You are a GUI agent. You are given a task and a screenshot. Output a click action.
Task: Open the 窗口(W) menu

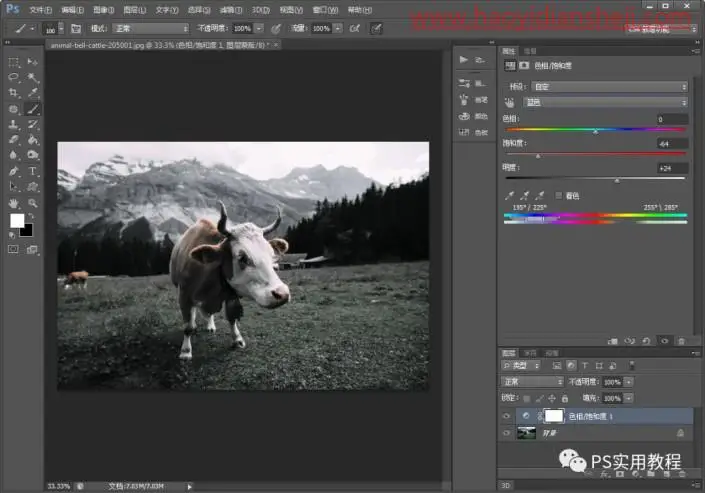pyautogui.click(x=325, y=9)
